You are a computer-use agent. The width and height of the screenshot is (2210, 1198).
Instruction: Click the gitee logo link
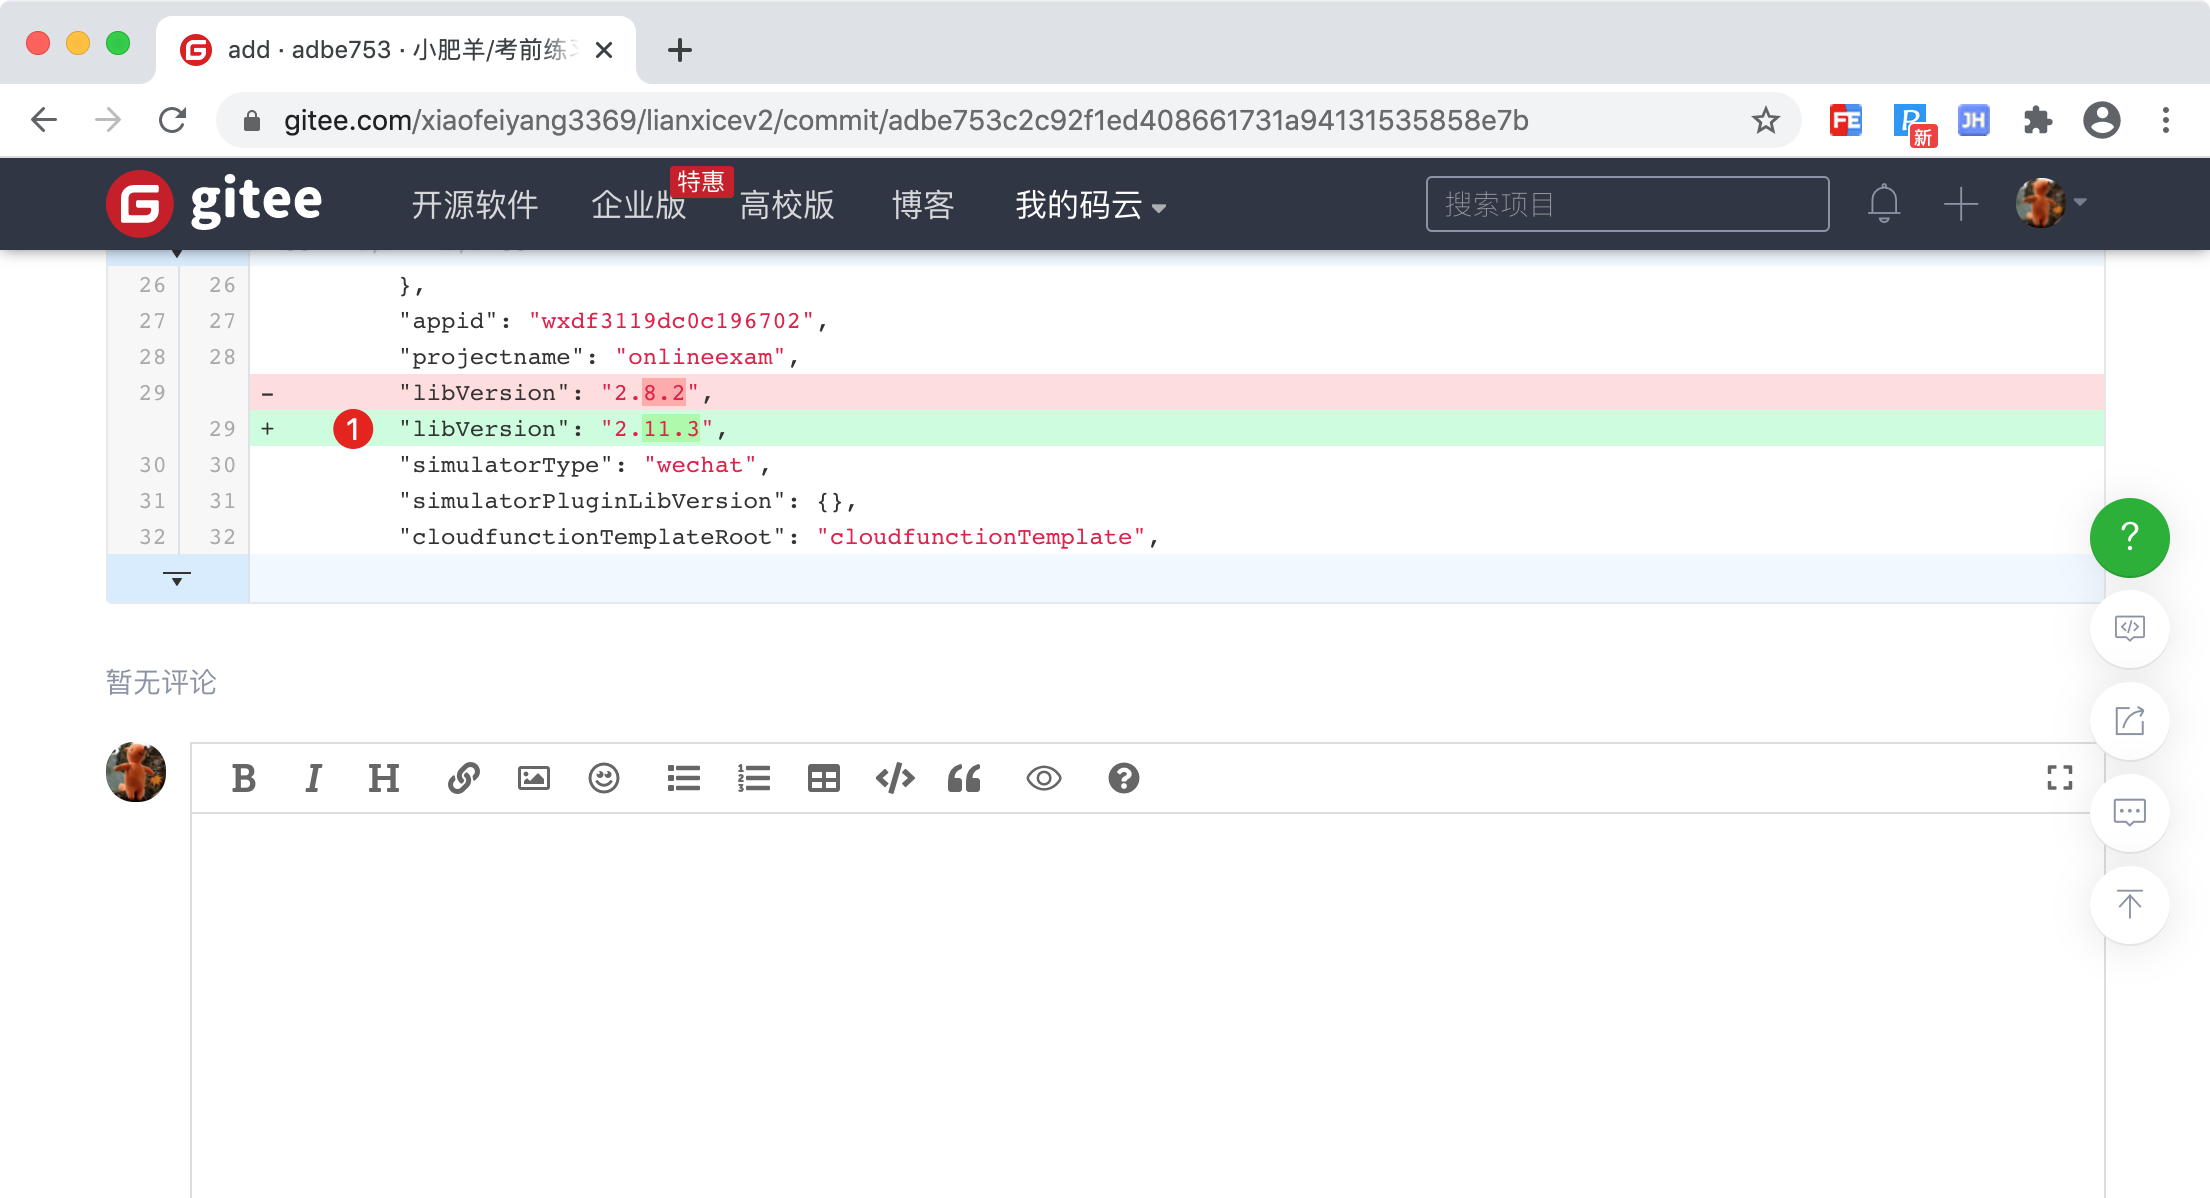pyautogui.click(x=215, y=203)
